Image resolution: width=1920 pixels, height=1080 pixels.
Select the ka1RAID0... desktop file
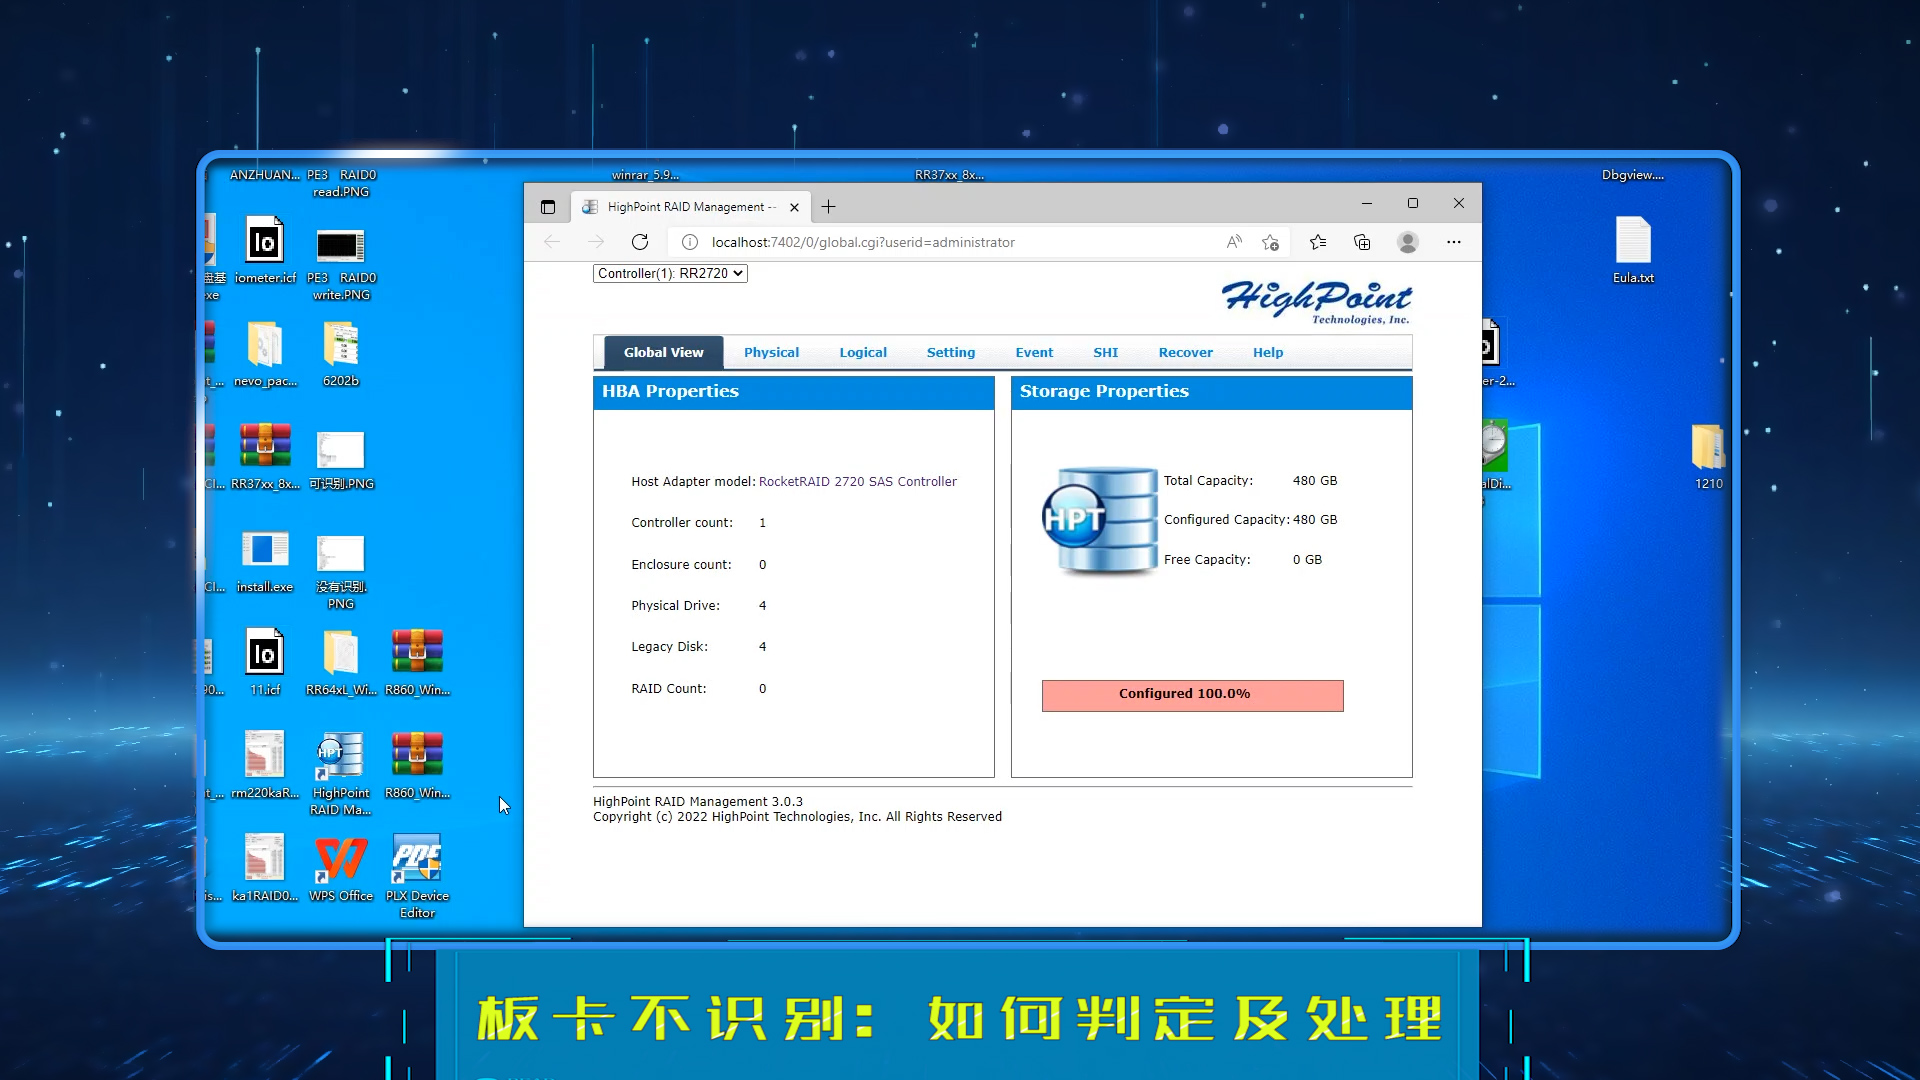click(265, 868)
